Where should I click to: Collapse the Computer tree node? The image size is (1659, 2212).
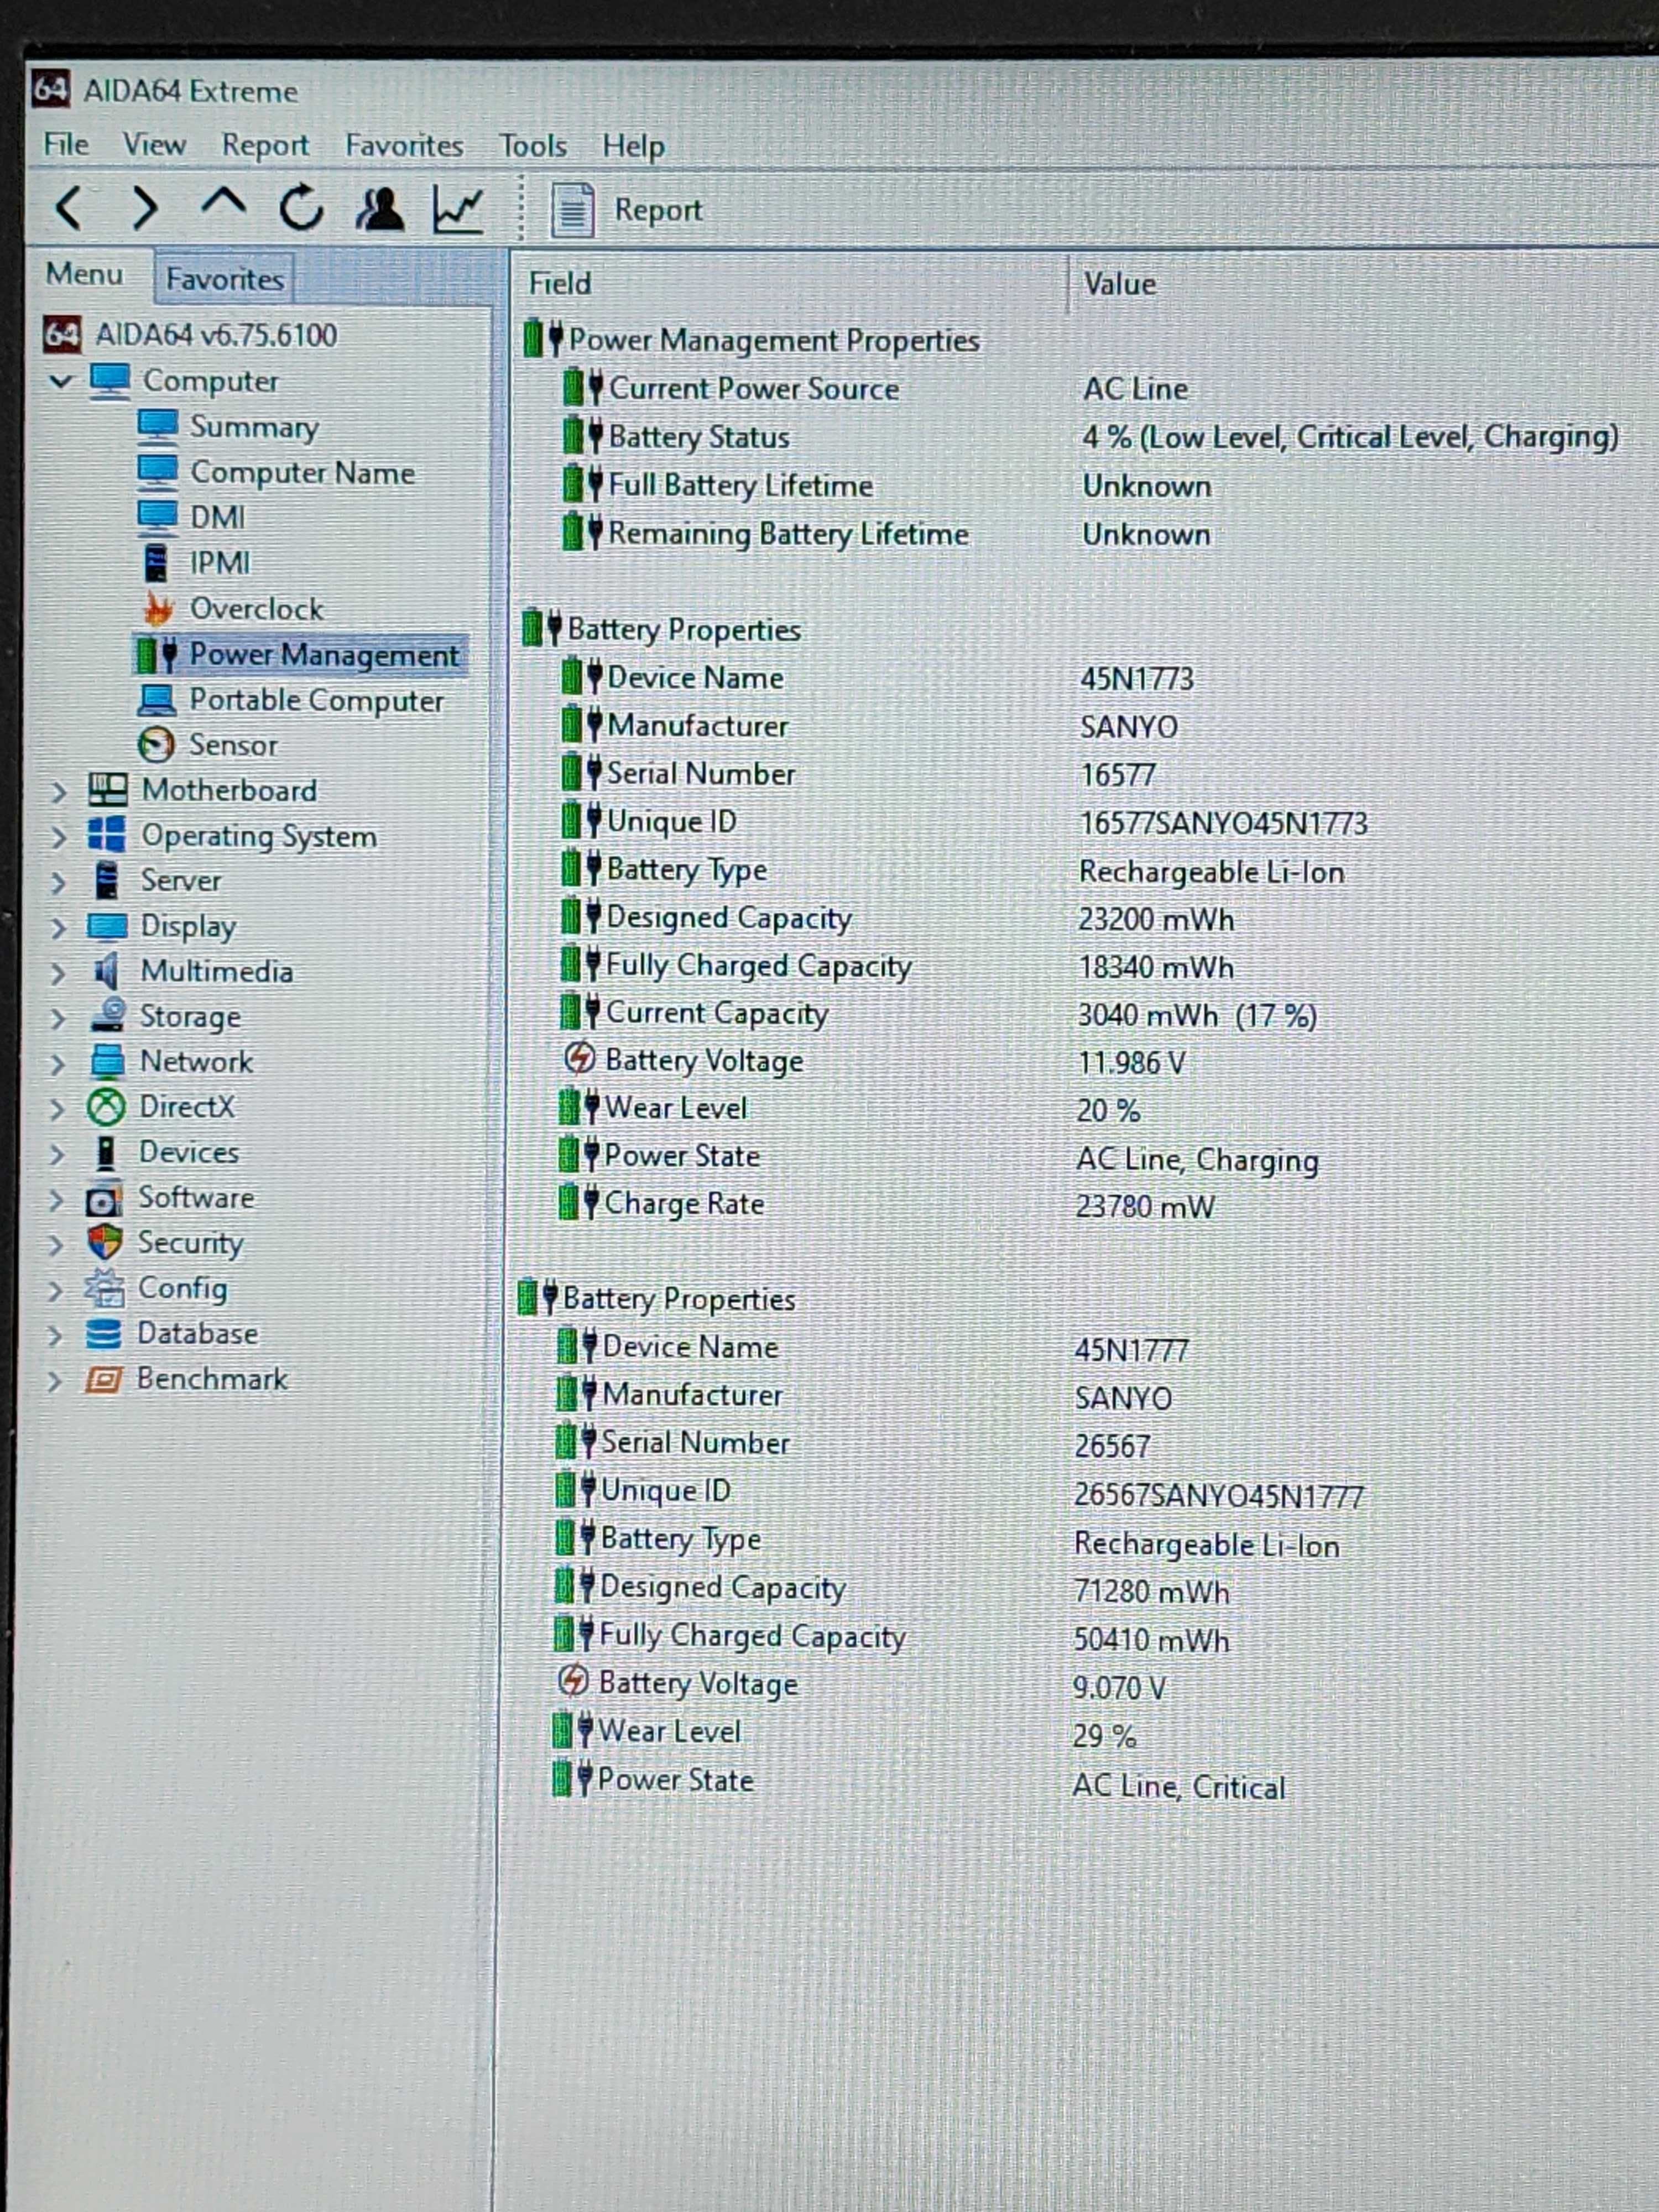(x=62, y=381)
